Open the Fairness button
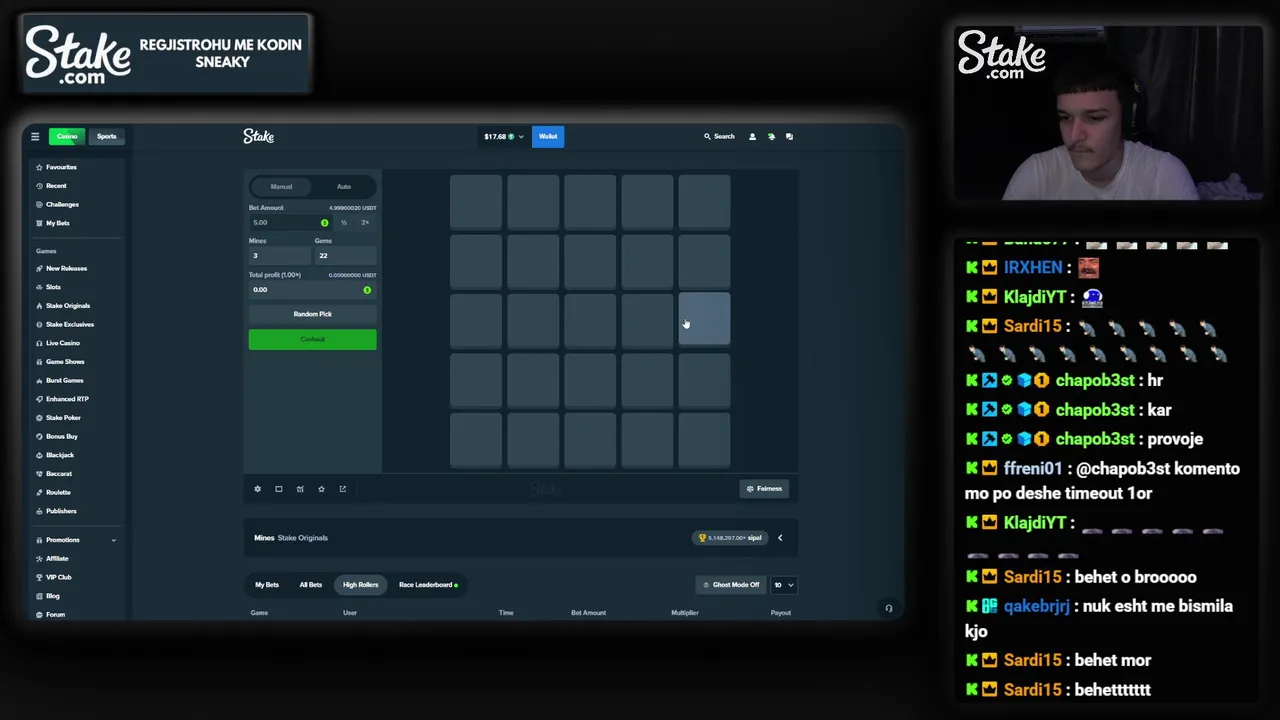 coord(763,489)
